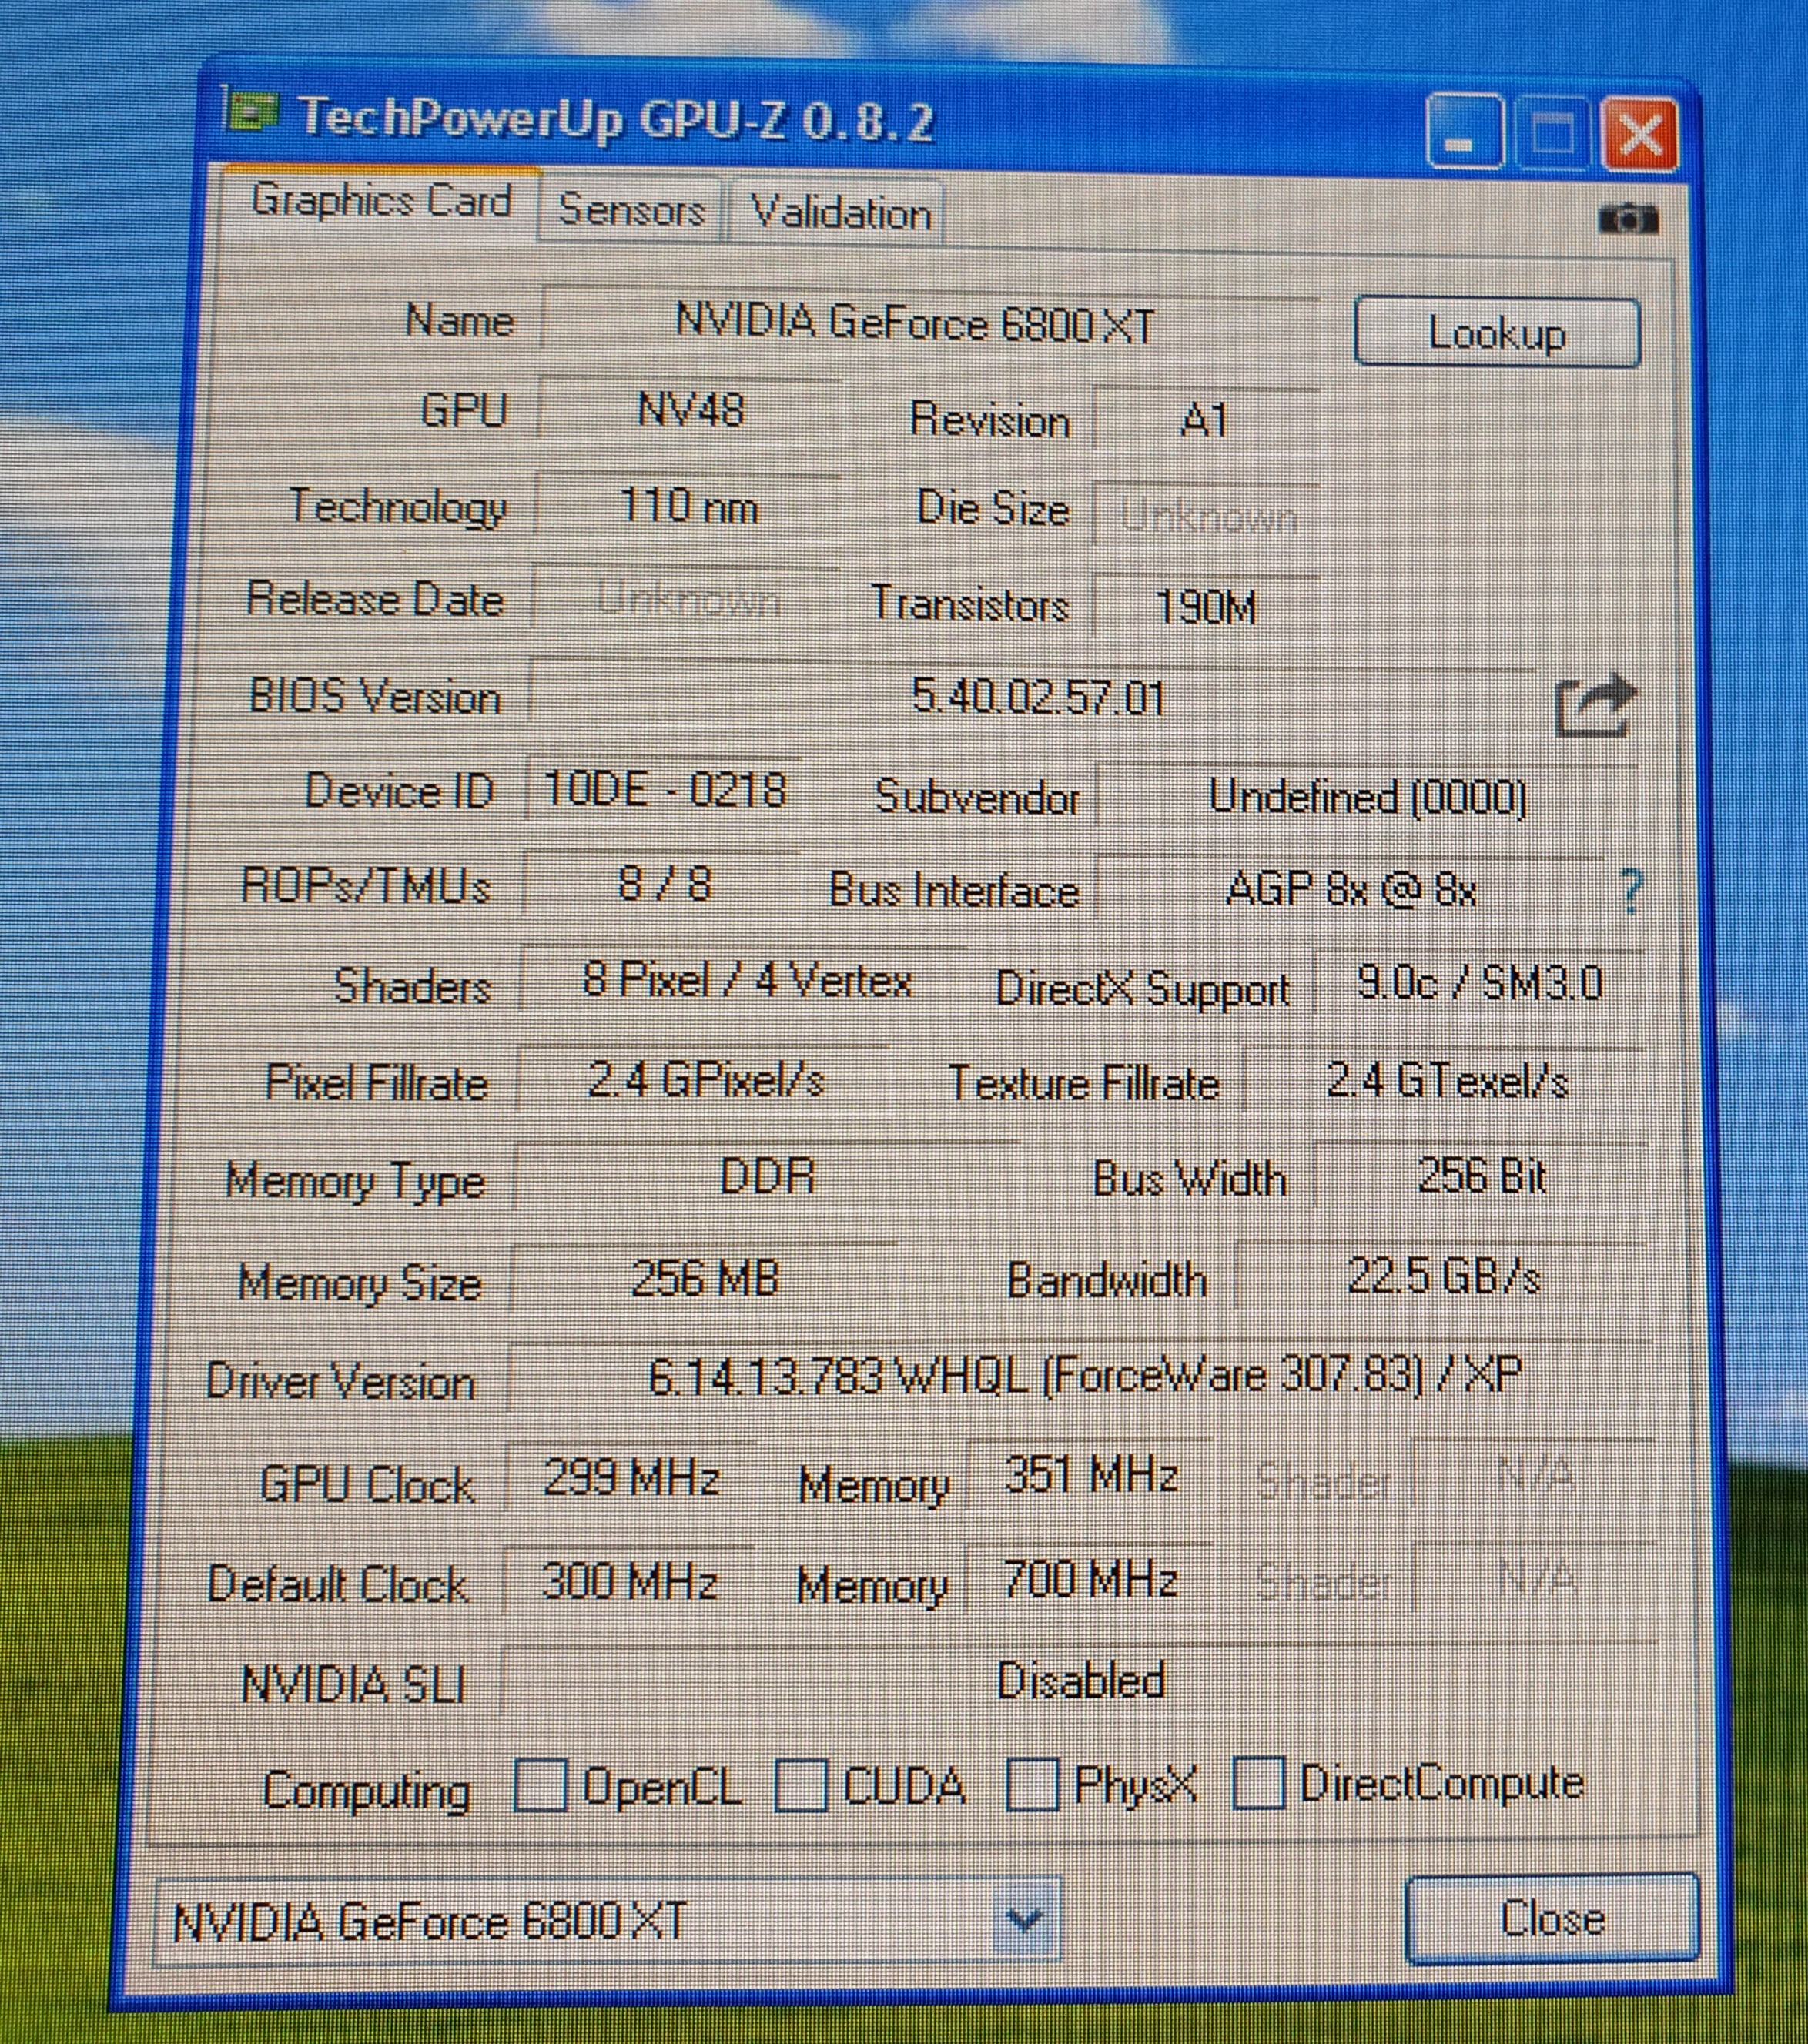Enable the OpenCL checkbox
The height and width of the screenshot is (2044, 1808).
540,1785
